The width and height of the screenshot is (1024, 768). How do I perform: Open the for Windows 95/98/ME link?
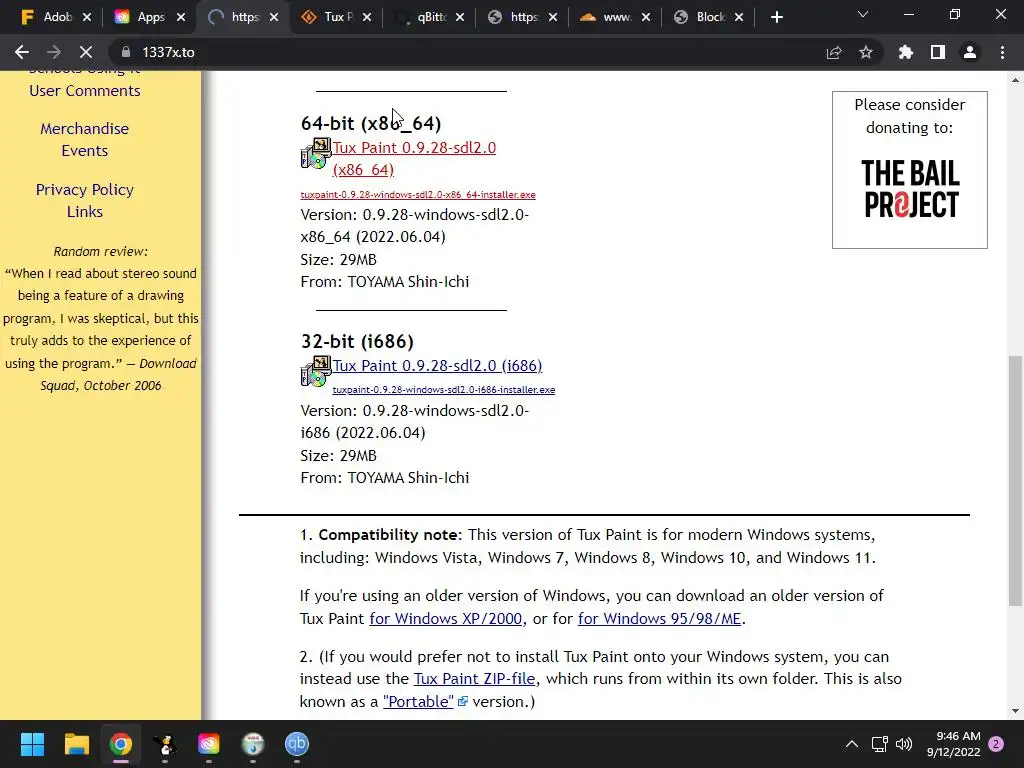[660, 618]
